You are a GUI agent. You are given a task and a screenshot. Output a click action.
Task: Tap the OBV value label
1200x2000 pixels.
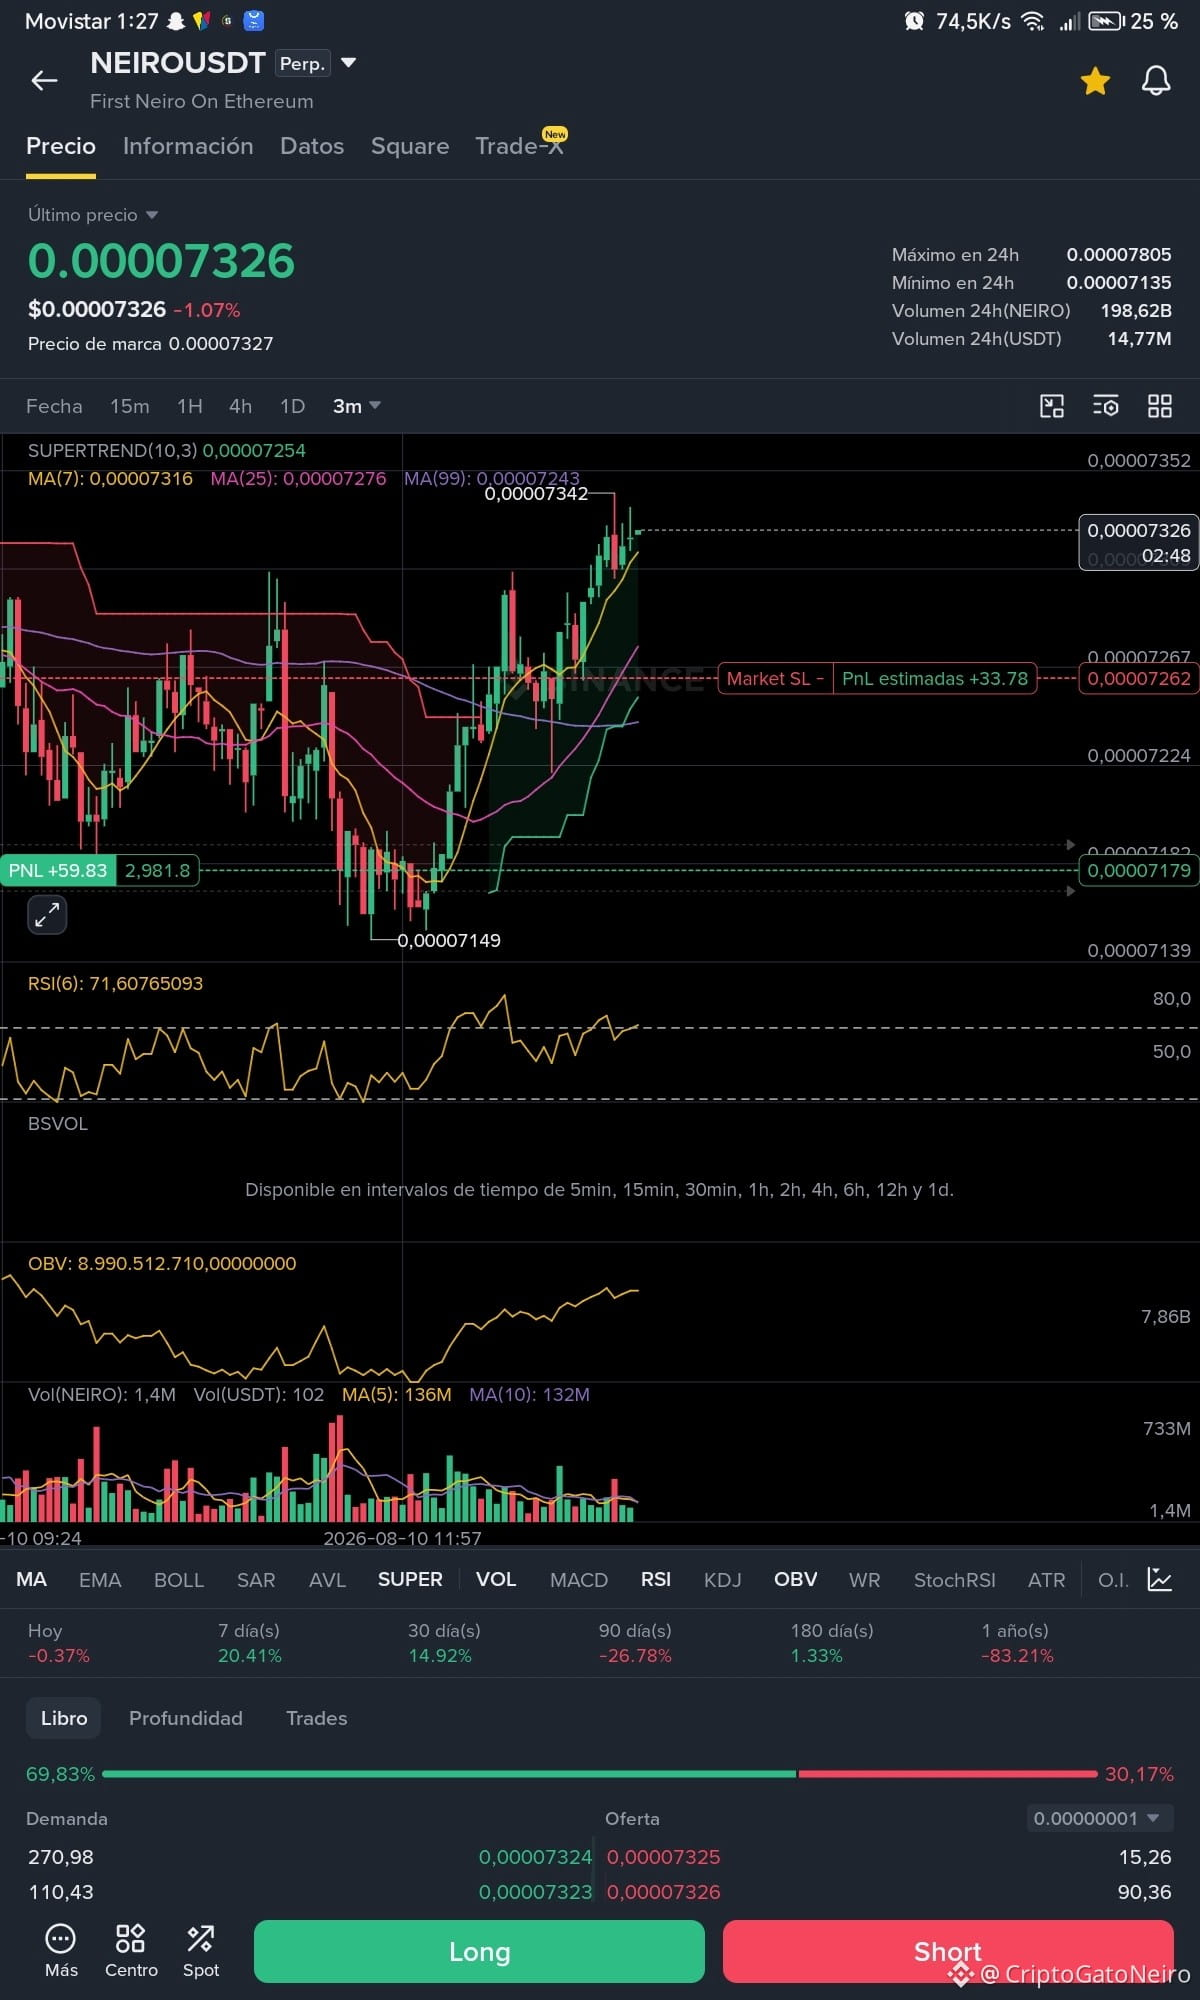pos(162,1263)
